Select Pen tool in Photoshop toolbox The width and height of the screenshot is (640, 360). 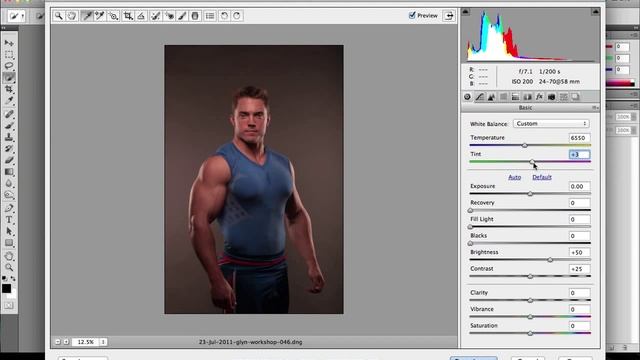(9, 208)
